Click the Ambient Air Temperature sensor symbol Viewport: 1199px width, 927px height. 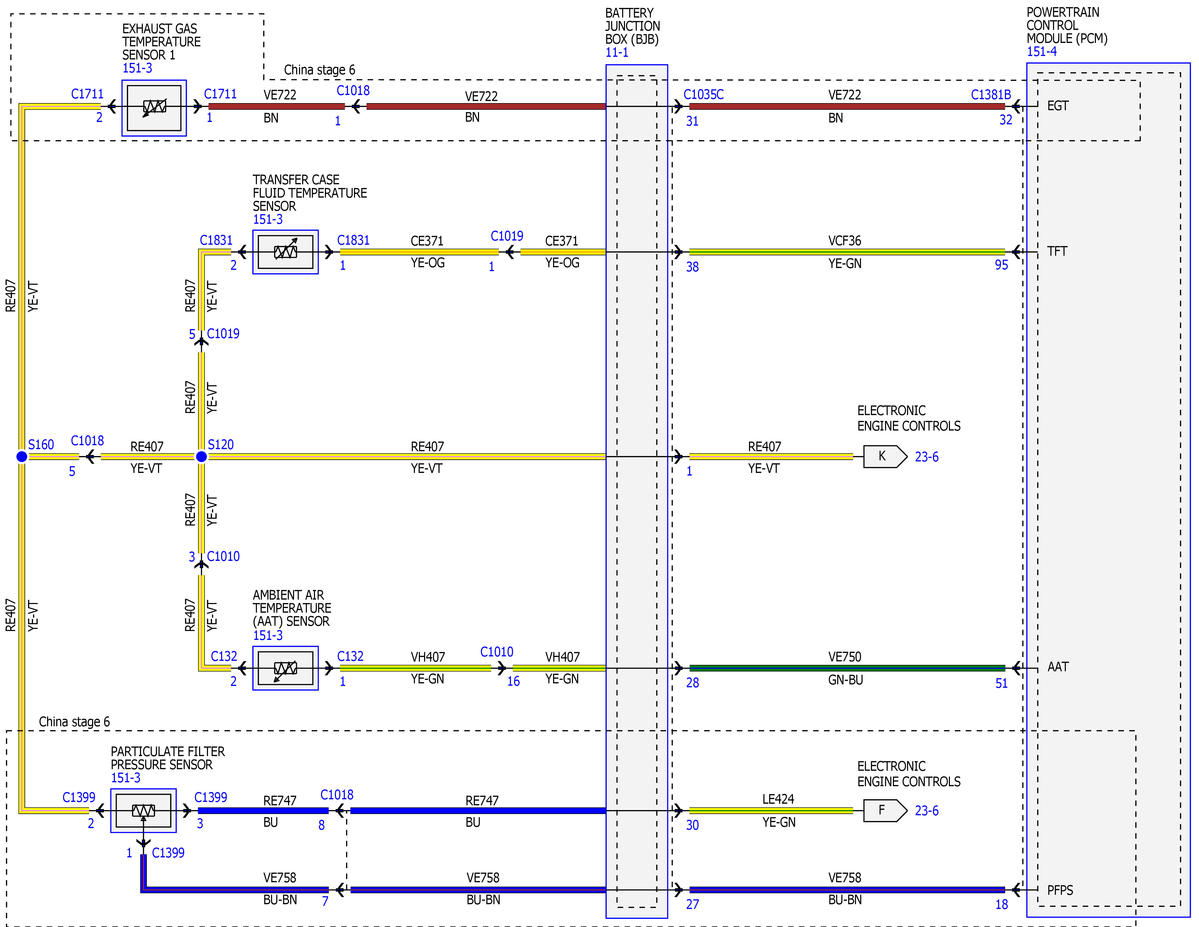click(285, 668)
